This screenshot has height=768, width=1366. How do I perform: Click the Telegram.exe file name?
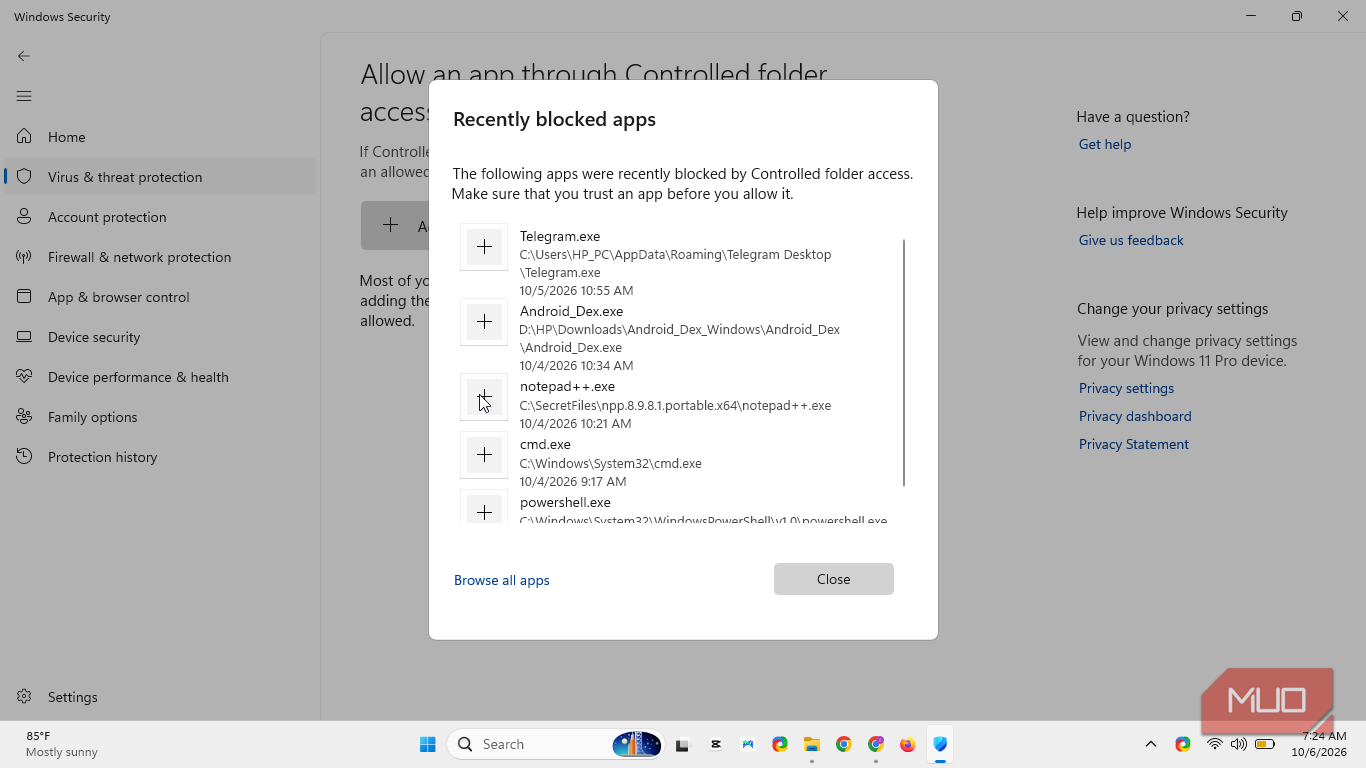pos(560,236)
